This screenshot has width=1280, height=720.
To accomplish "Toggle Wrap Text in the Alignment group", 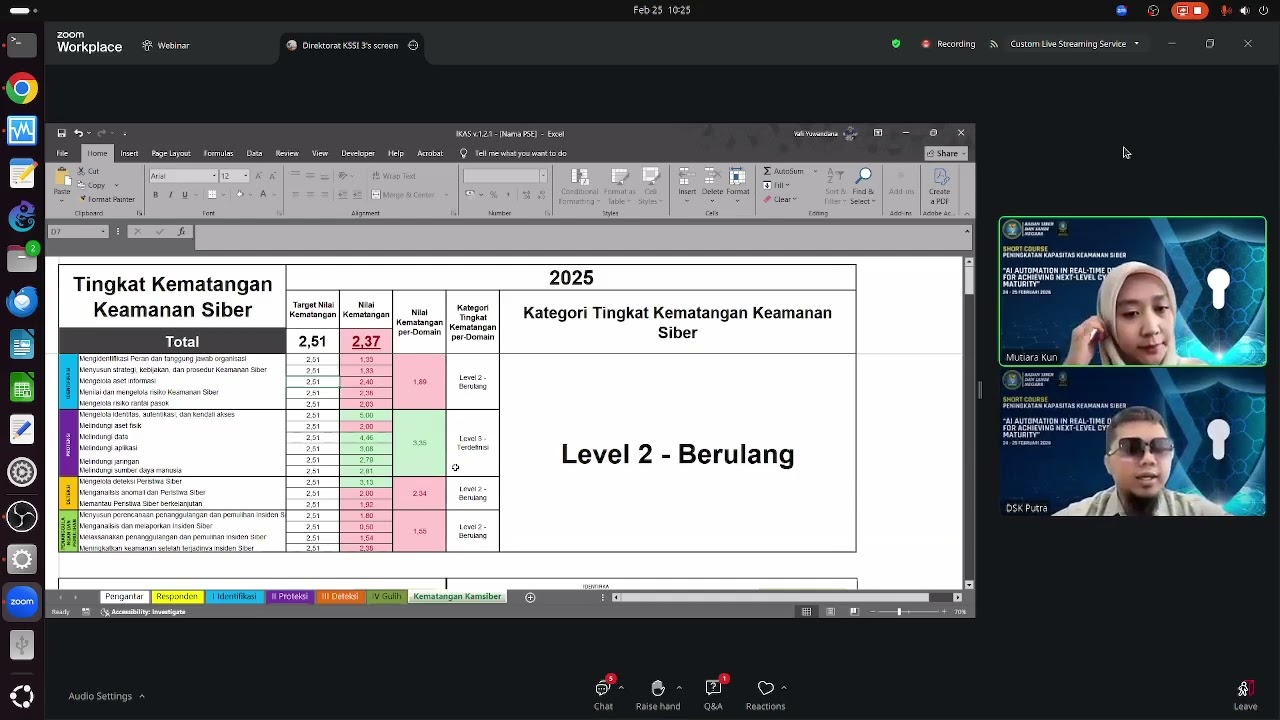I will tap(393, 175).
